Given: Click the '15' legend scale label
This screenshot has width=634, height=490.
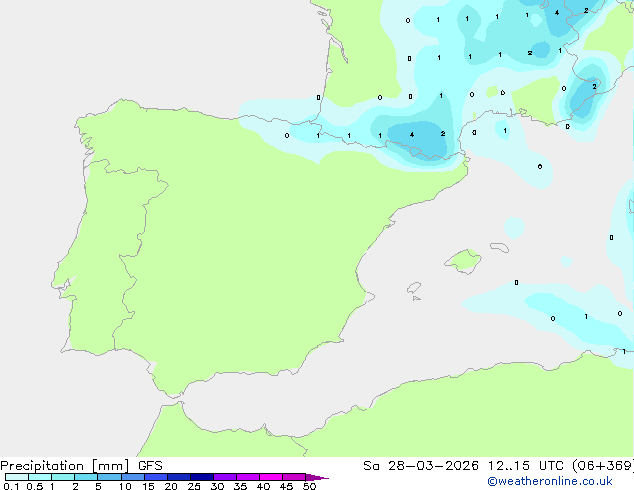Looking at the screenshot, I should [x=148, y=486].
